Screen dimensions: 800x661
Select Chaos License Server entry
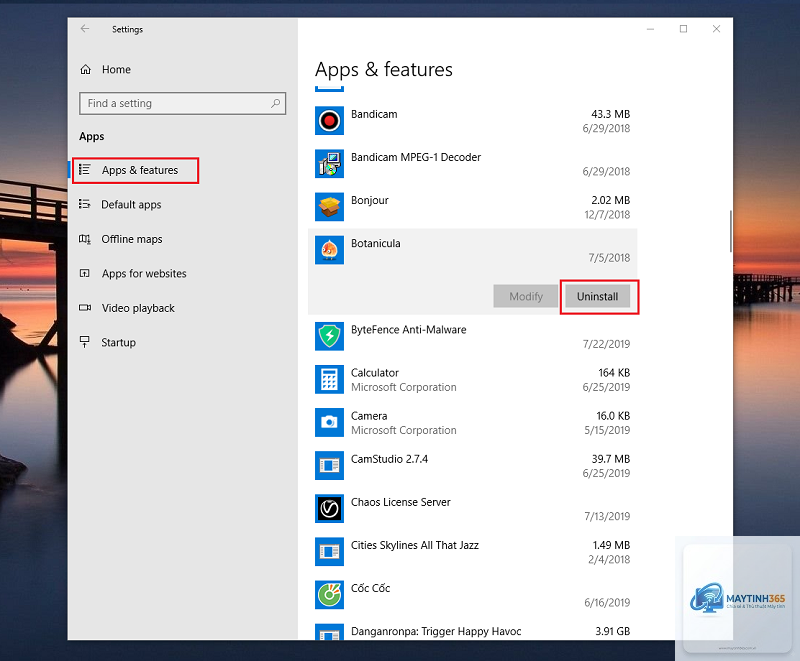point(401,502)
